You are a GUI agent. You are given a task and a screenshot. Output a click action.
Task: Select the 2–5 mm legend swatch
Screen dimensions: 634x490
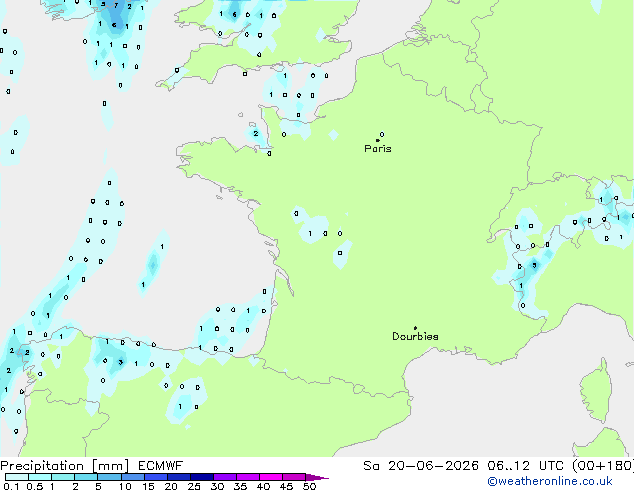coord(86,477)
